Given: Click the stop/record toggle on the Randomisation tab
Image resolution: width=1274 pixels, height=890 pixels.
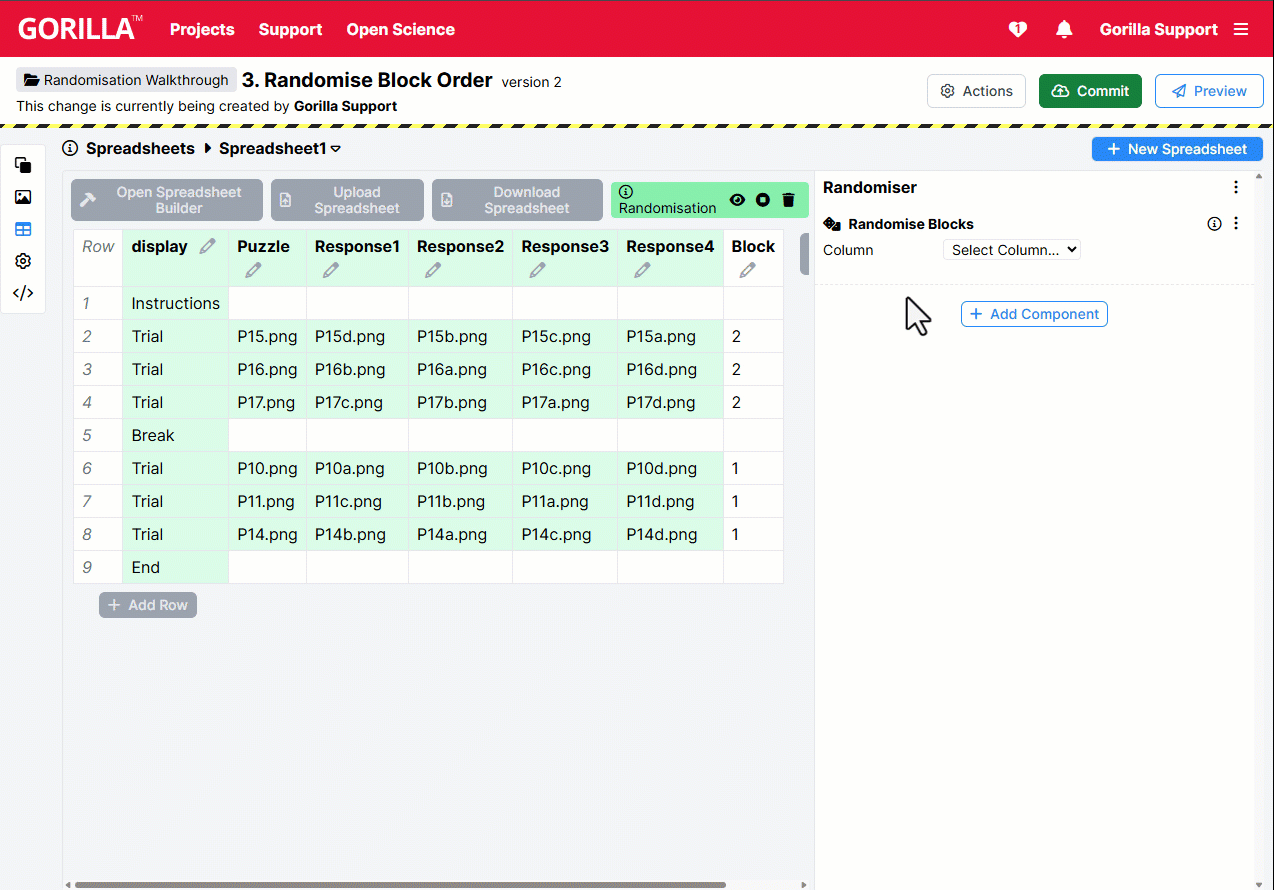Looking at the screenshot, I should pyautogui.click(x=762, y=200).
